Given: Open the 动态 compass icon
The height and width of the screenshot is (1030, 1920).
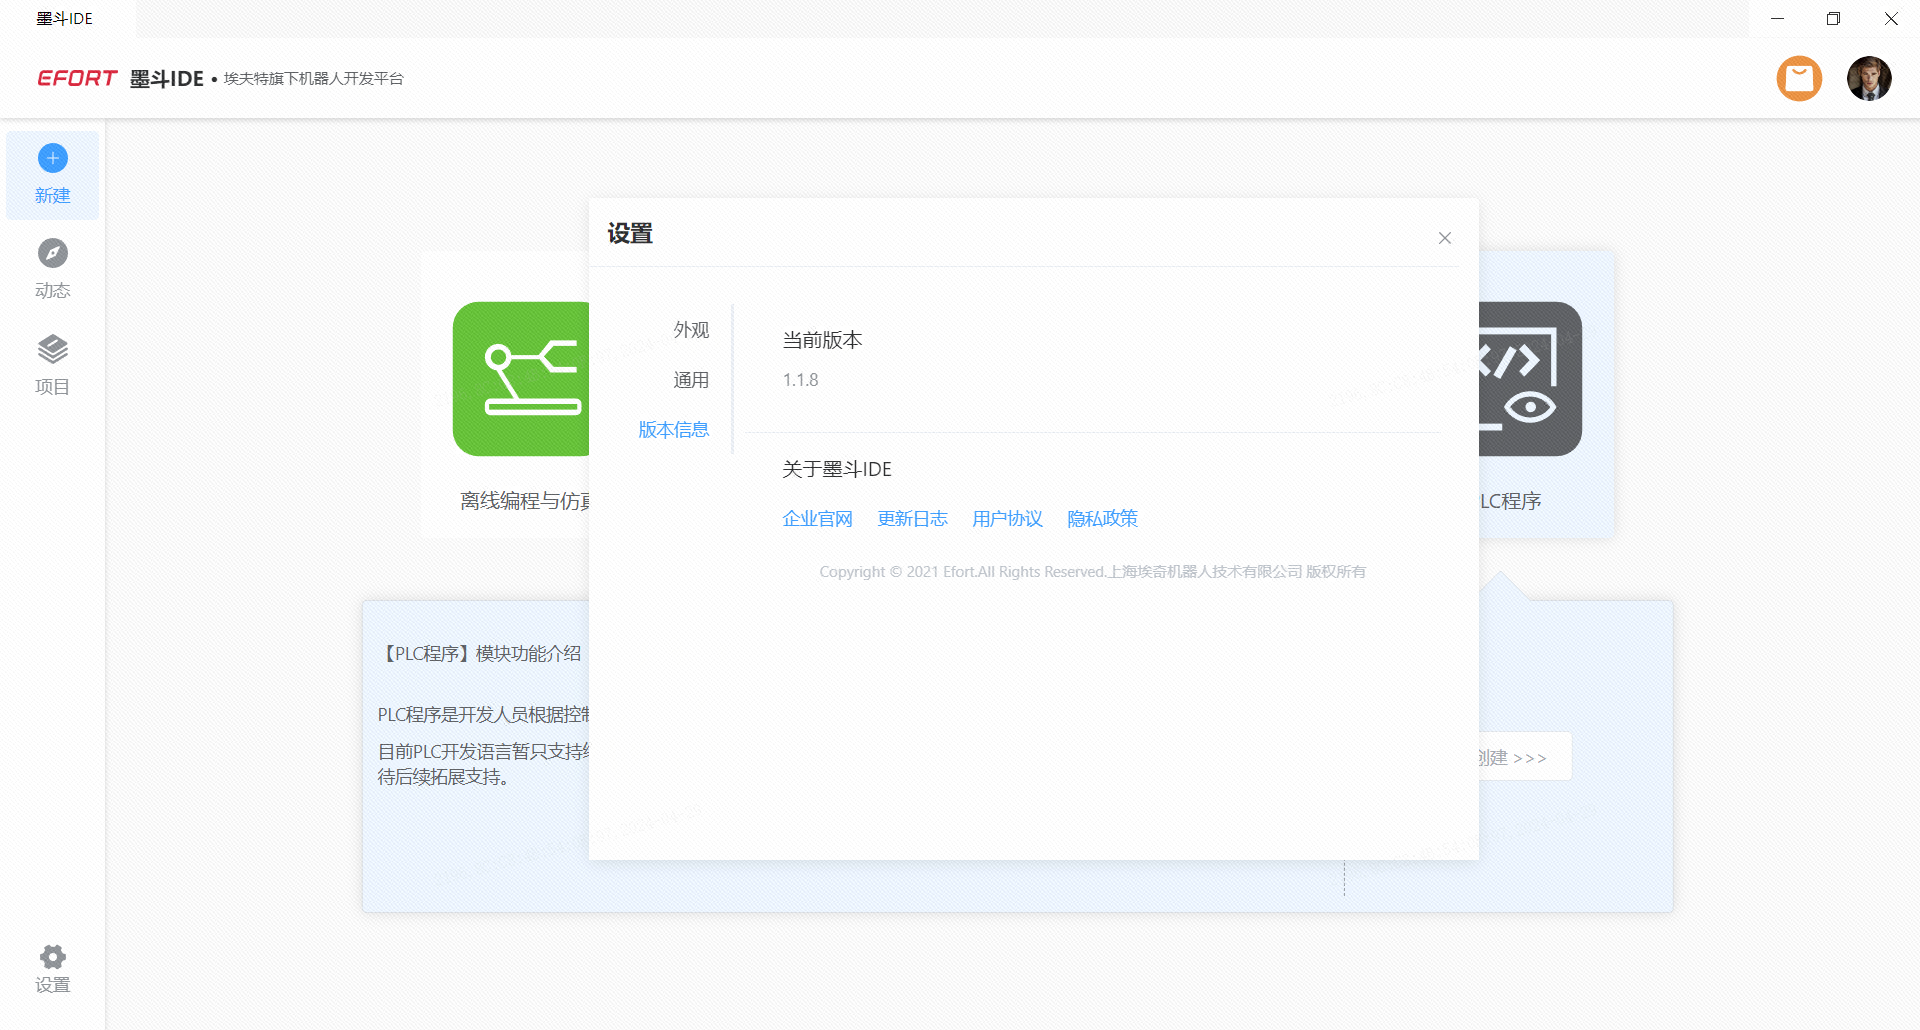Looking at the screenshot, I should (53, 253).
